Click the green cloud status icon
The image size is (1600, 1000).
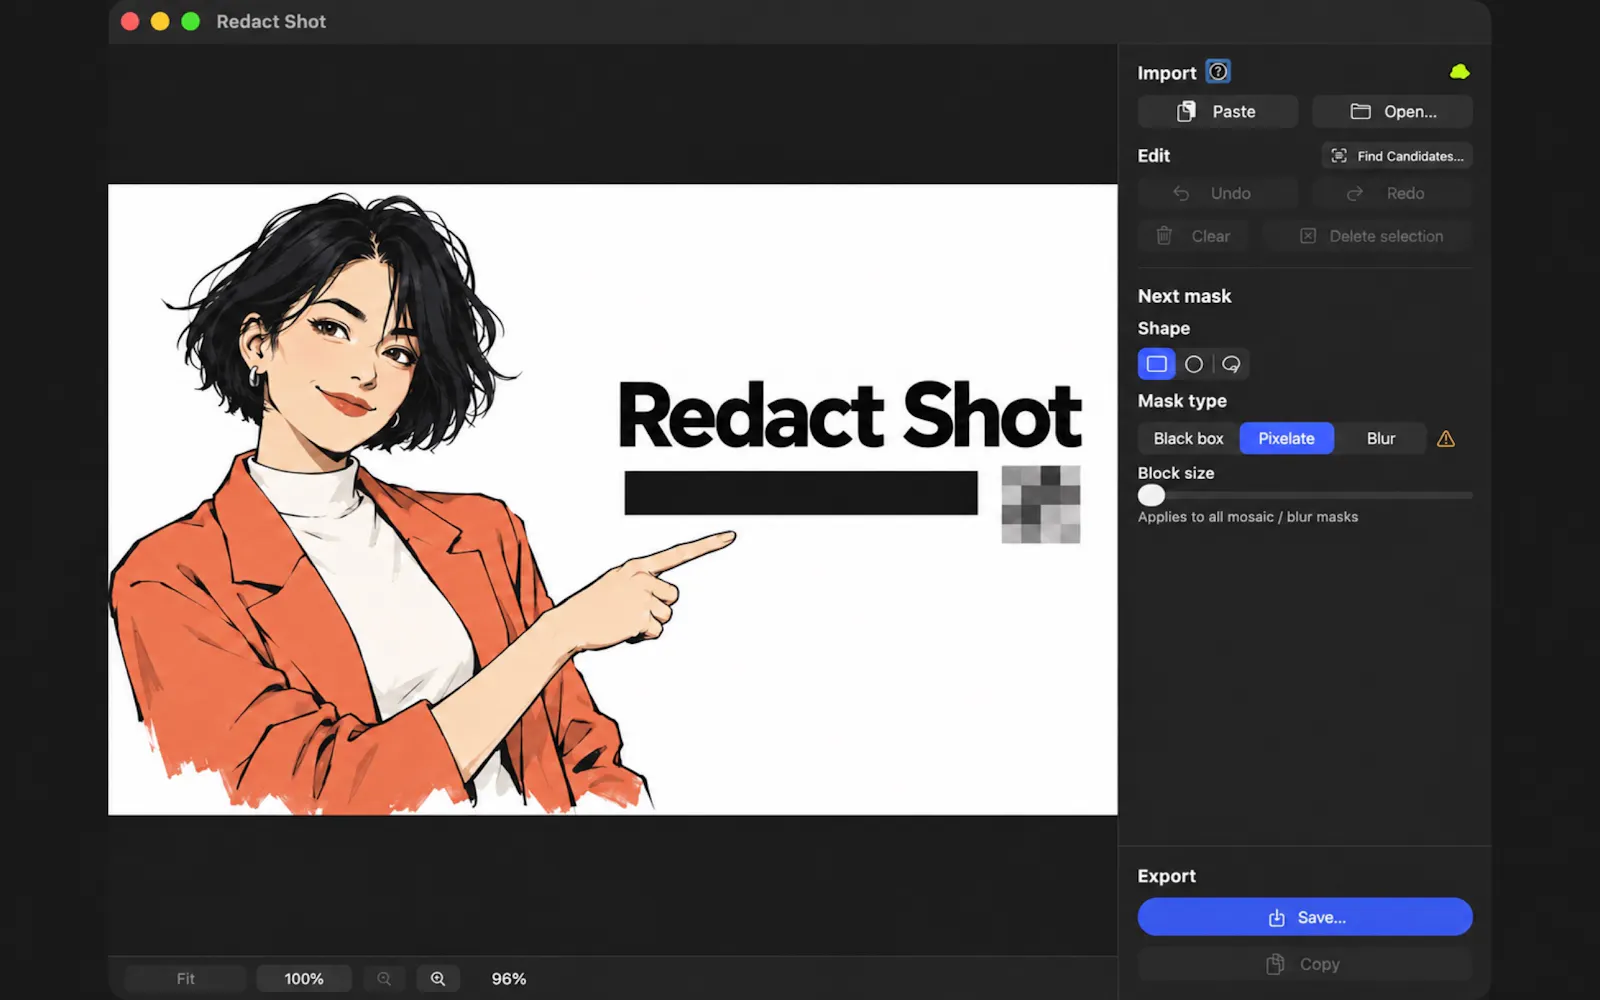pyautogui.click(x=1460, y=72)
